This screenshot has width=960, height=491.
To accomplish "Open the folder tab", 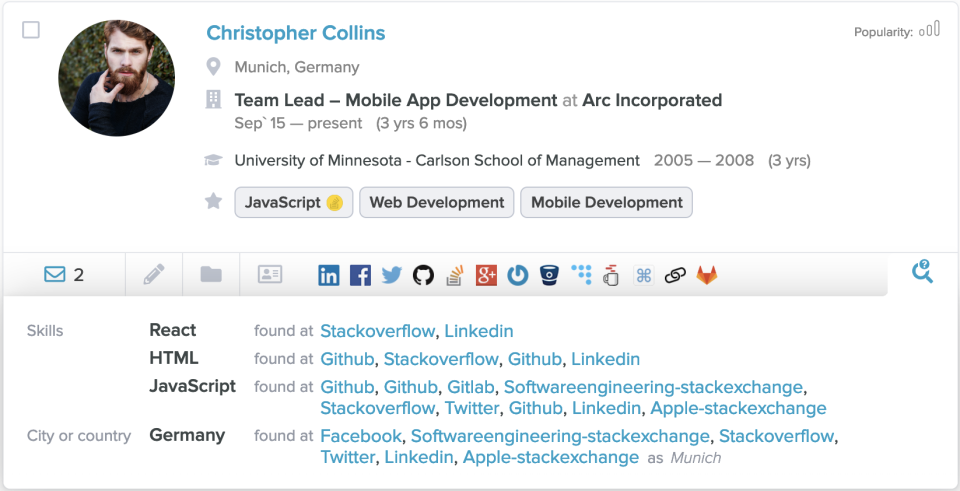I will point(211,275).
